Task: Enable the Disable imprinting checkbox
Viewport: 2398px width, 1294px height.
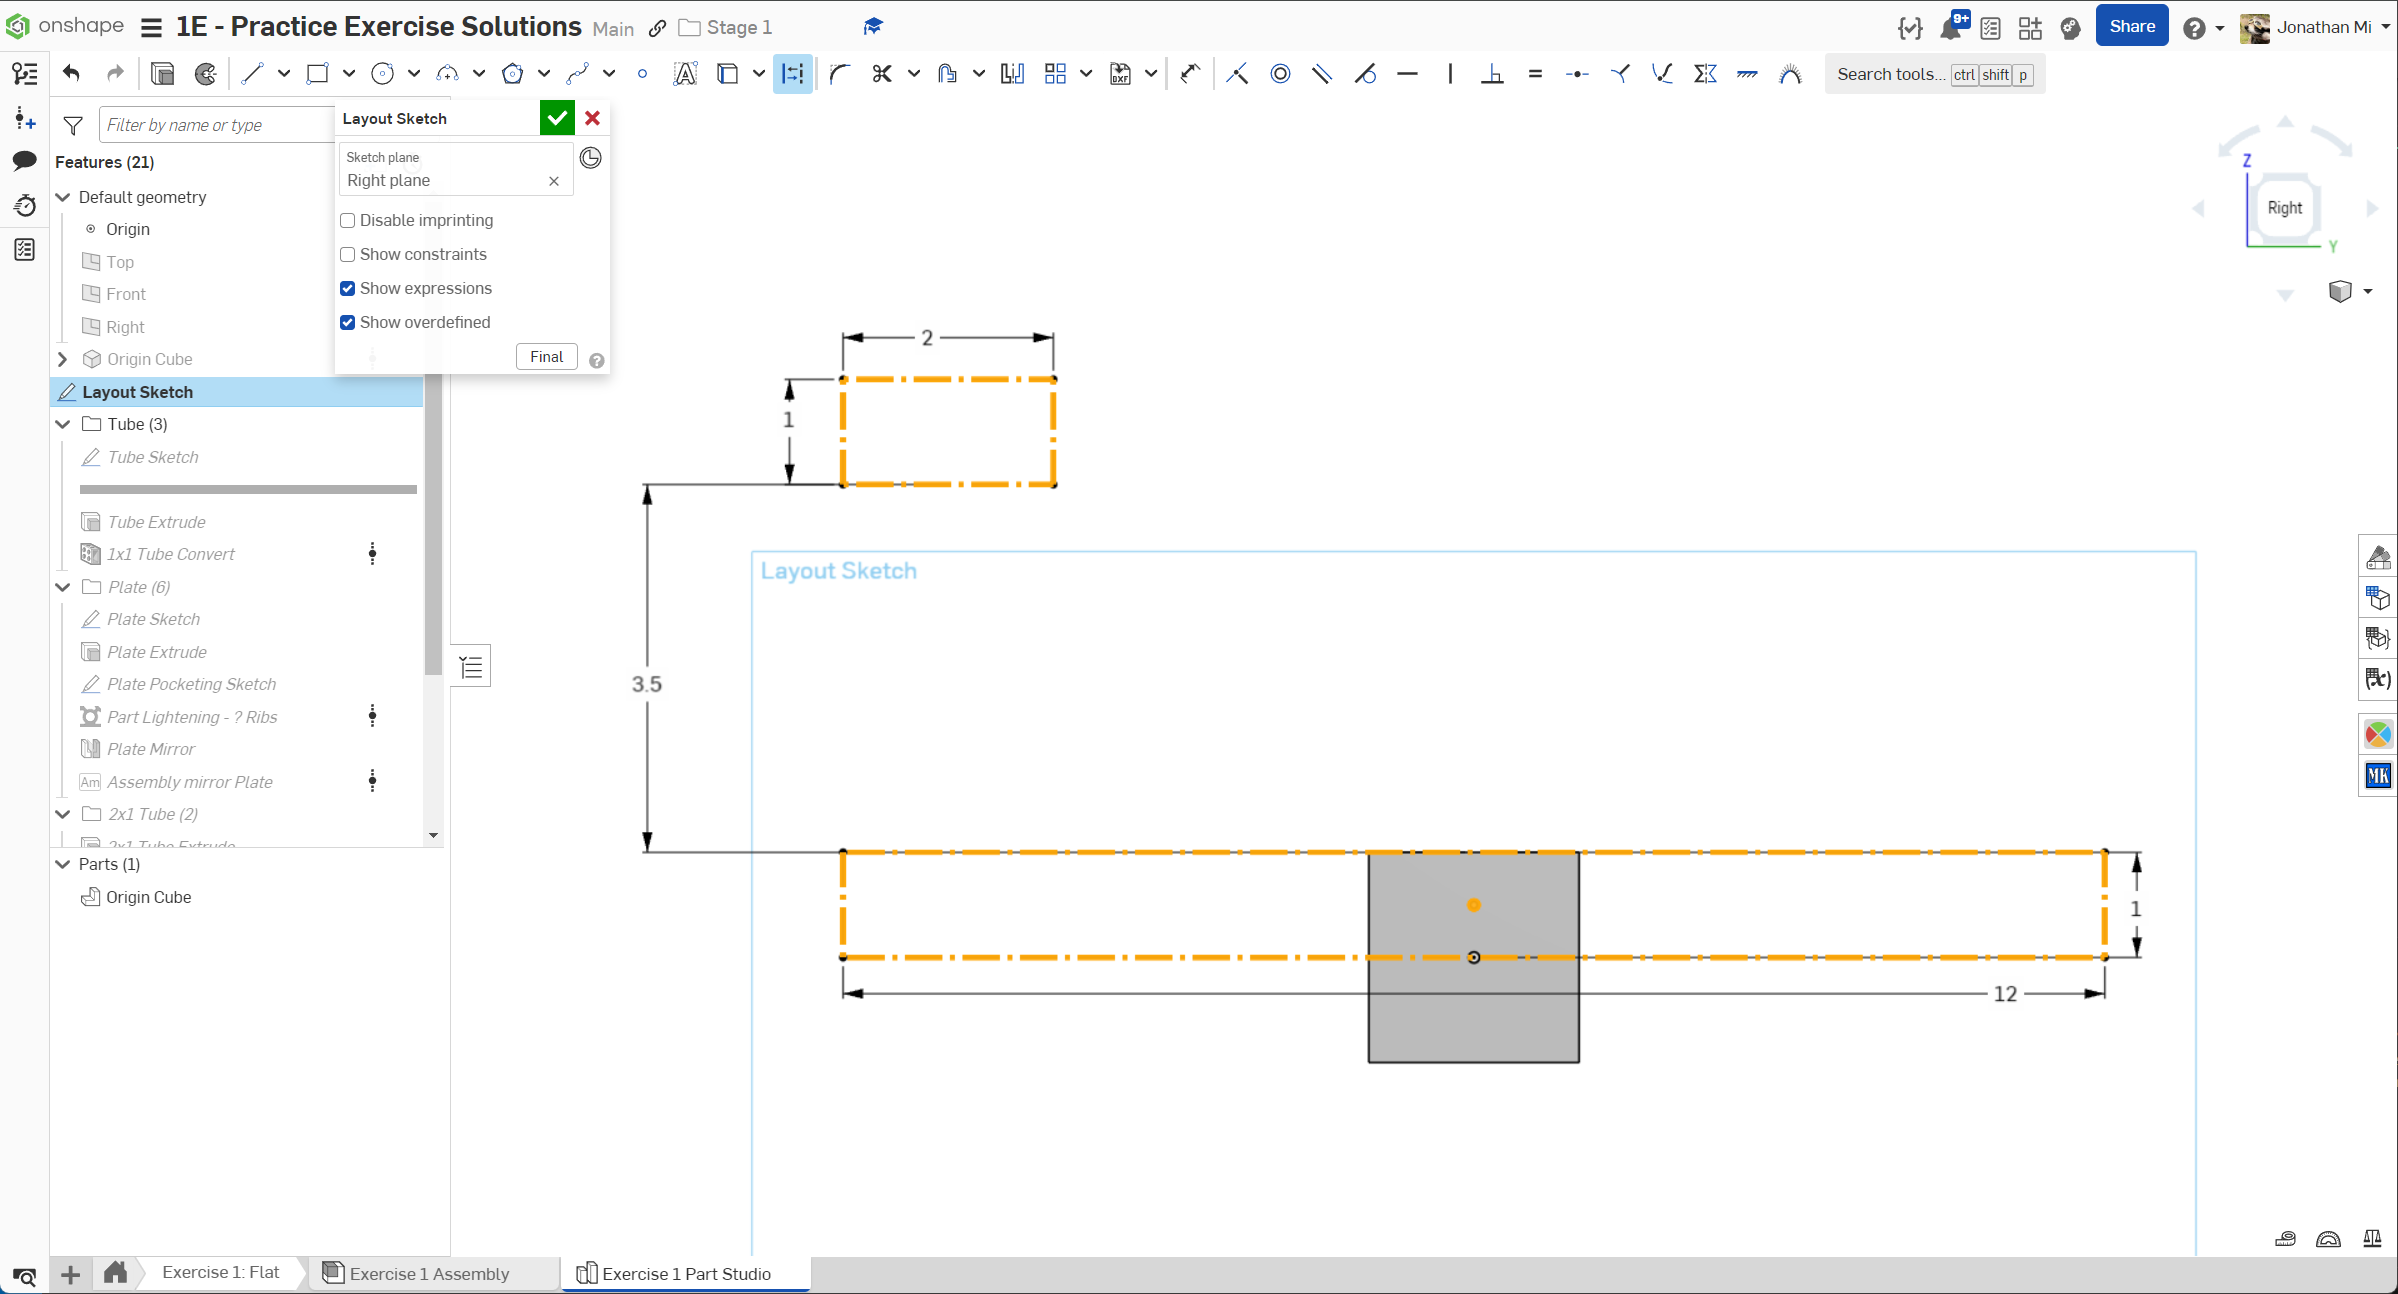Action: coord(348,220)
